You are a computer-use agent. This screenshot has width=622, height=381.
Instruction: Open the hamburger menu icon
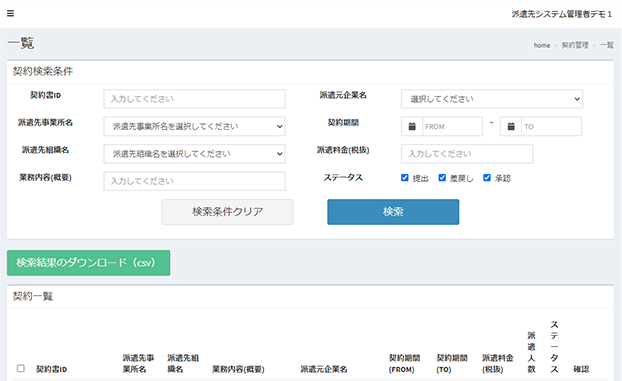[10, 13]
